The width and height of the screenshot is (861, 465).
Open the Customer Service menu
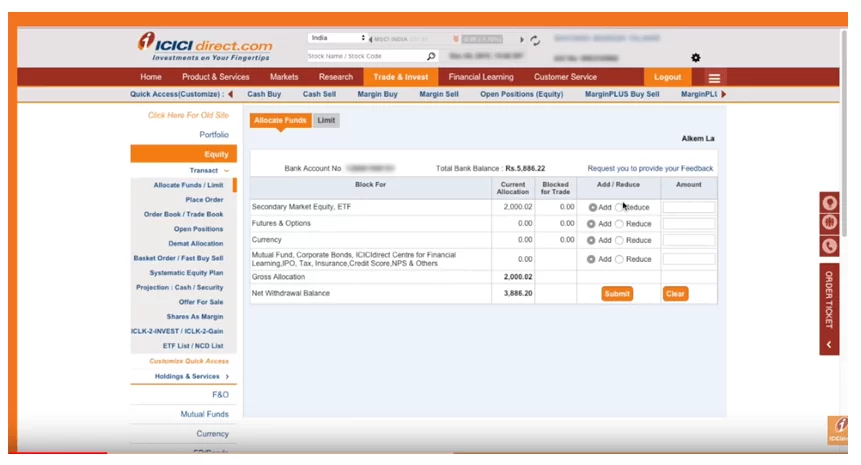tap(565, 77)
